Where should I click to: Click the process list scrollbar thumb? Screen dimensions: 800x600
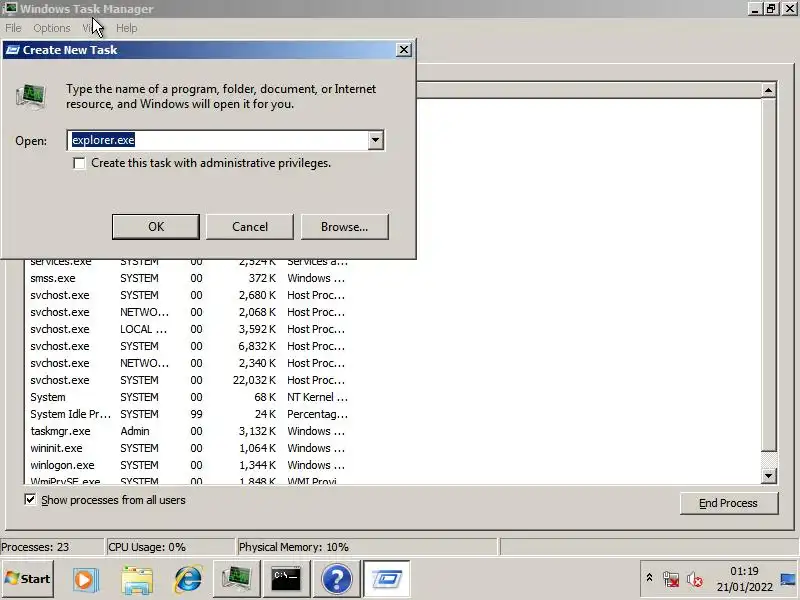[768, 273]
